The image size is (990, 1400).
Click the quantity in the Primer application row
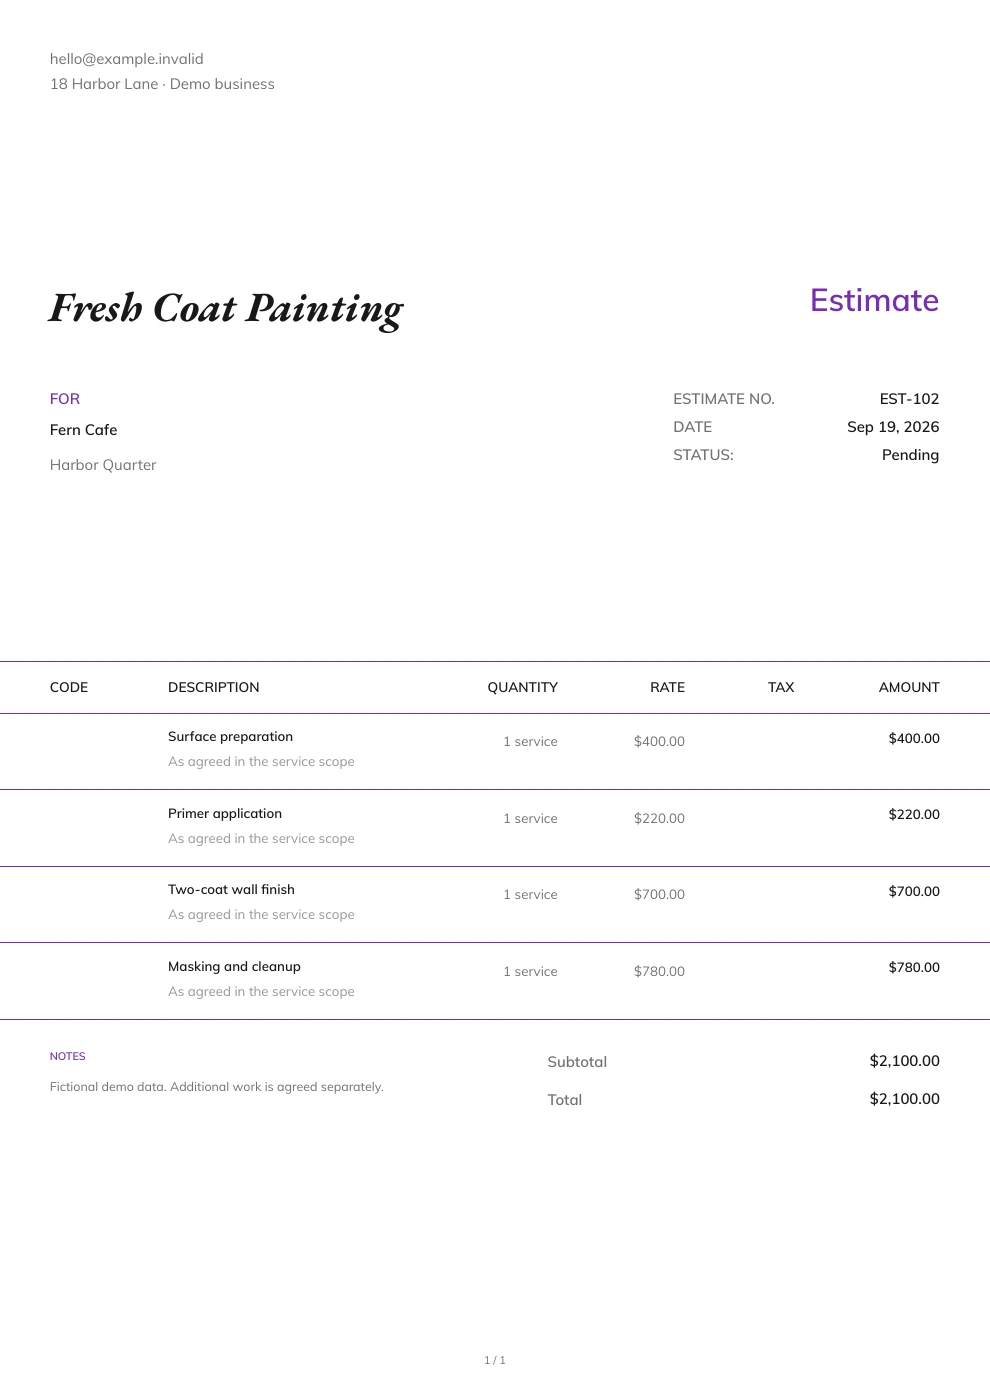click(530, 818)
